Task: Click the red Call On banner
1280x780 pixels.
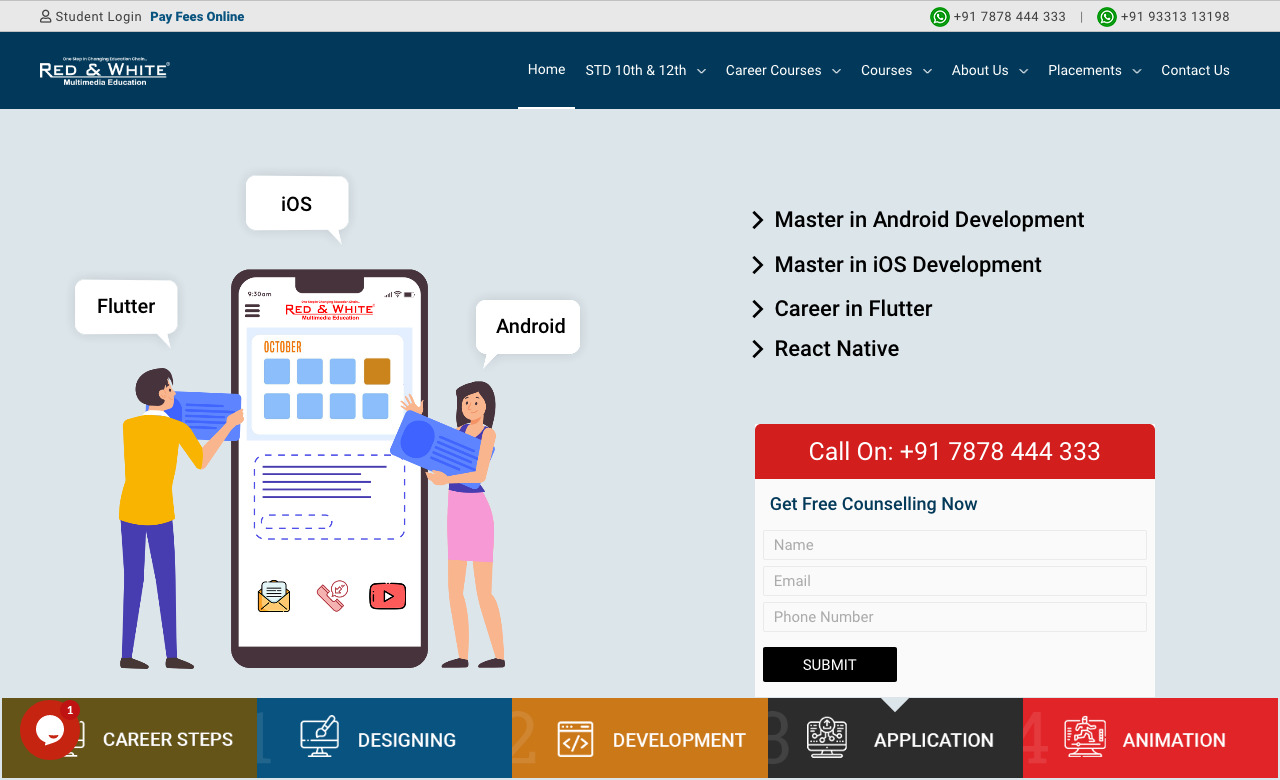Action: [x=955, y=451]
